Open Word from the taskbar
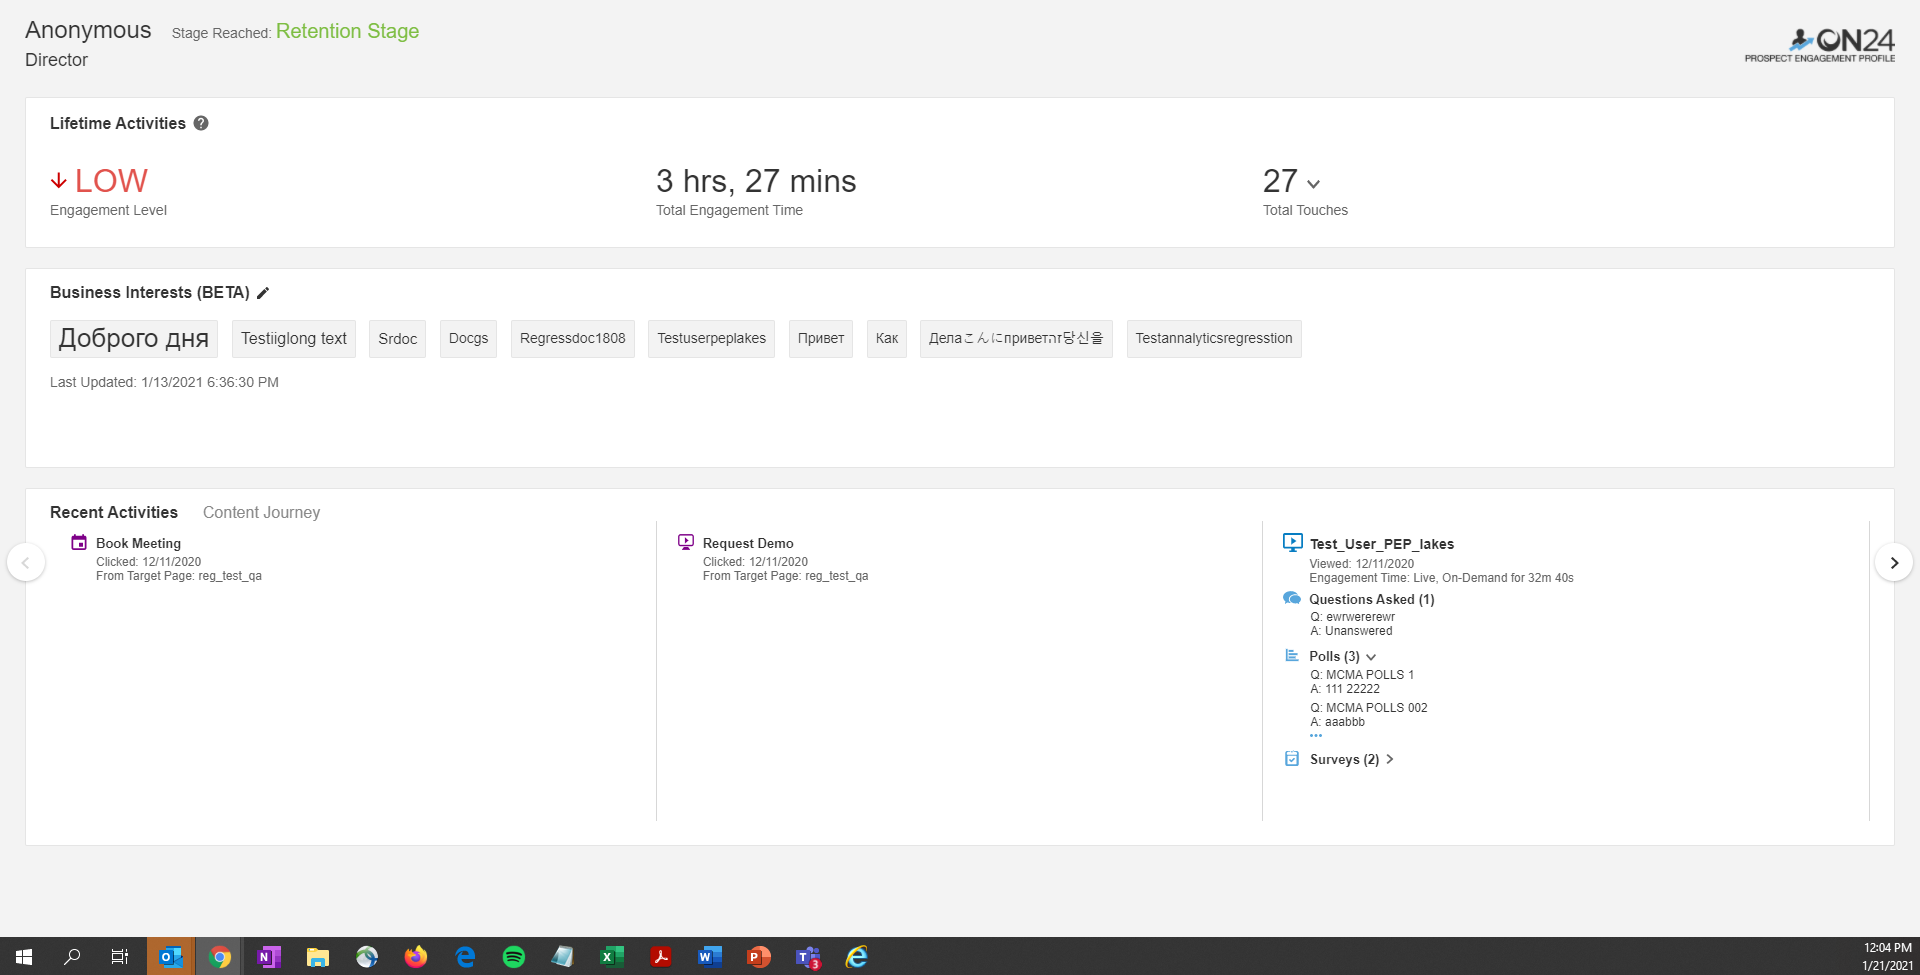The image size is (1920, 975). click(x=709, y=957)
